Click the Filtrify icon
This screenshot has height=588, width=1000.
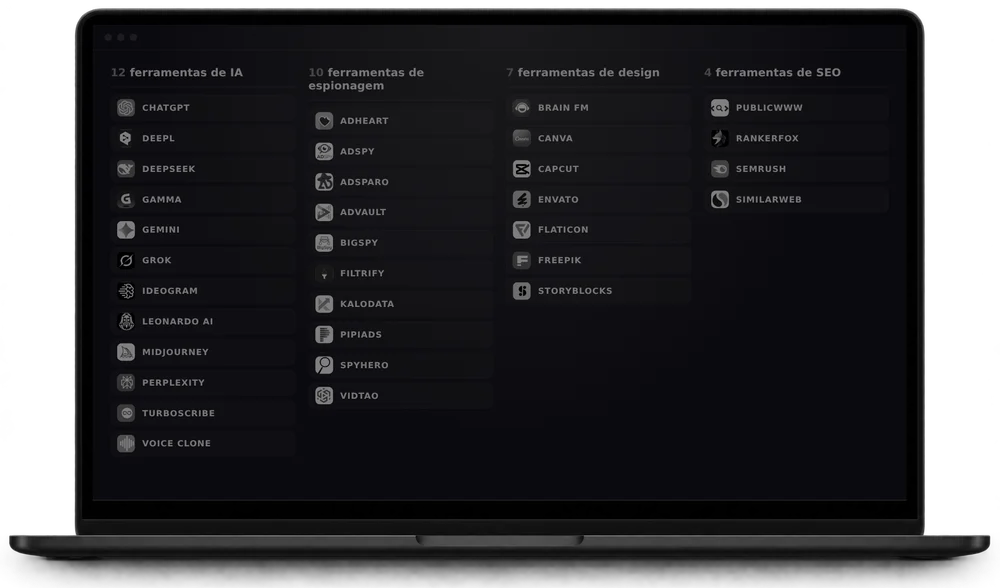point(324,273)
